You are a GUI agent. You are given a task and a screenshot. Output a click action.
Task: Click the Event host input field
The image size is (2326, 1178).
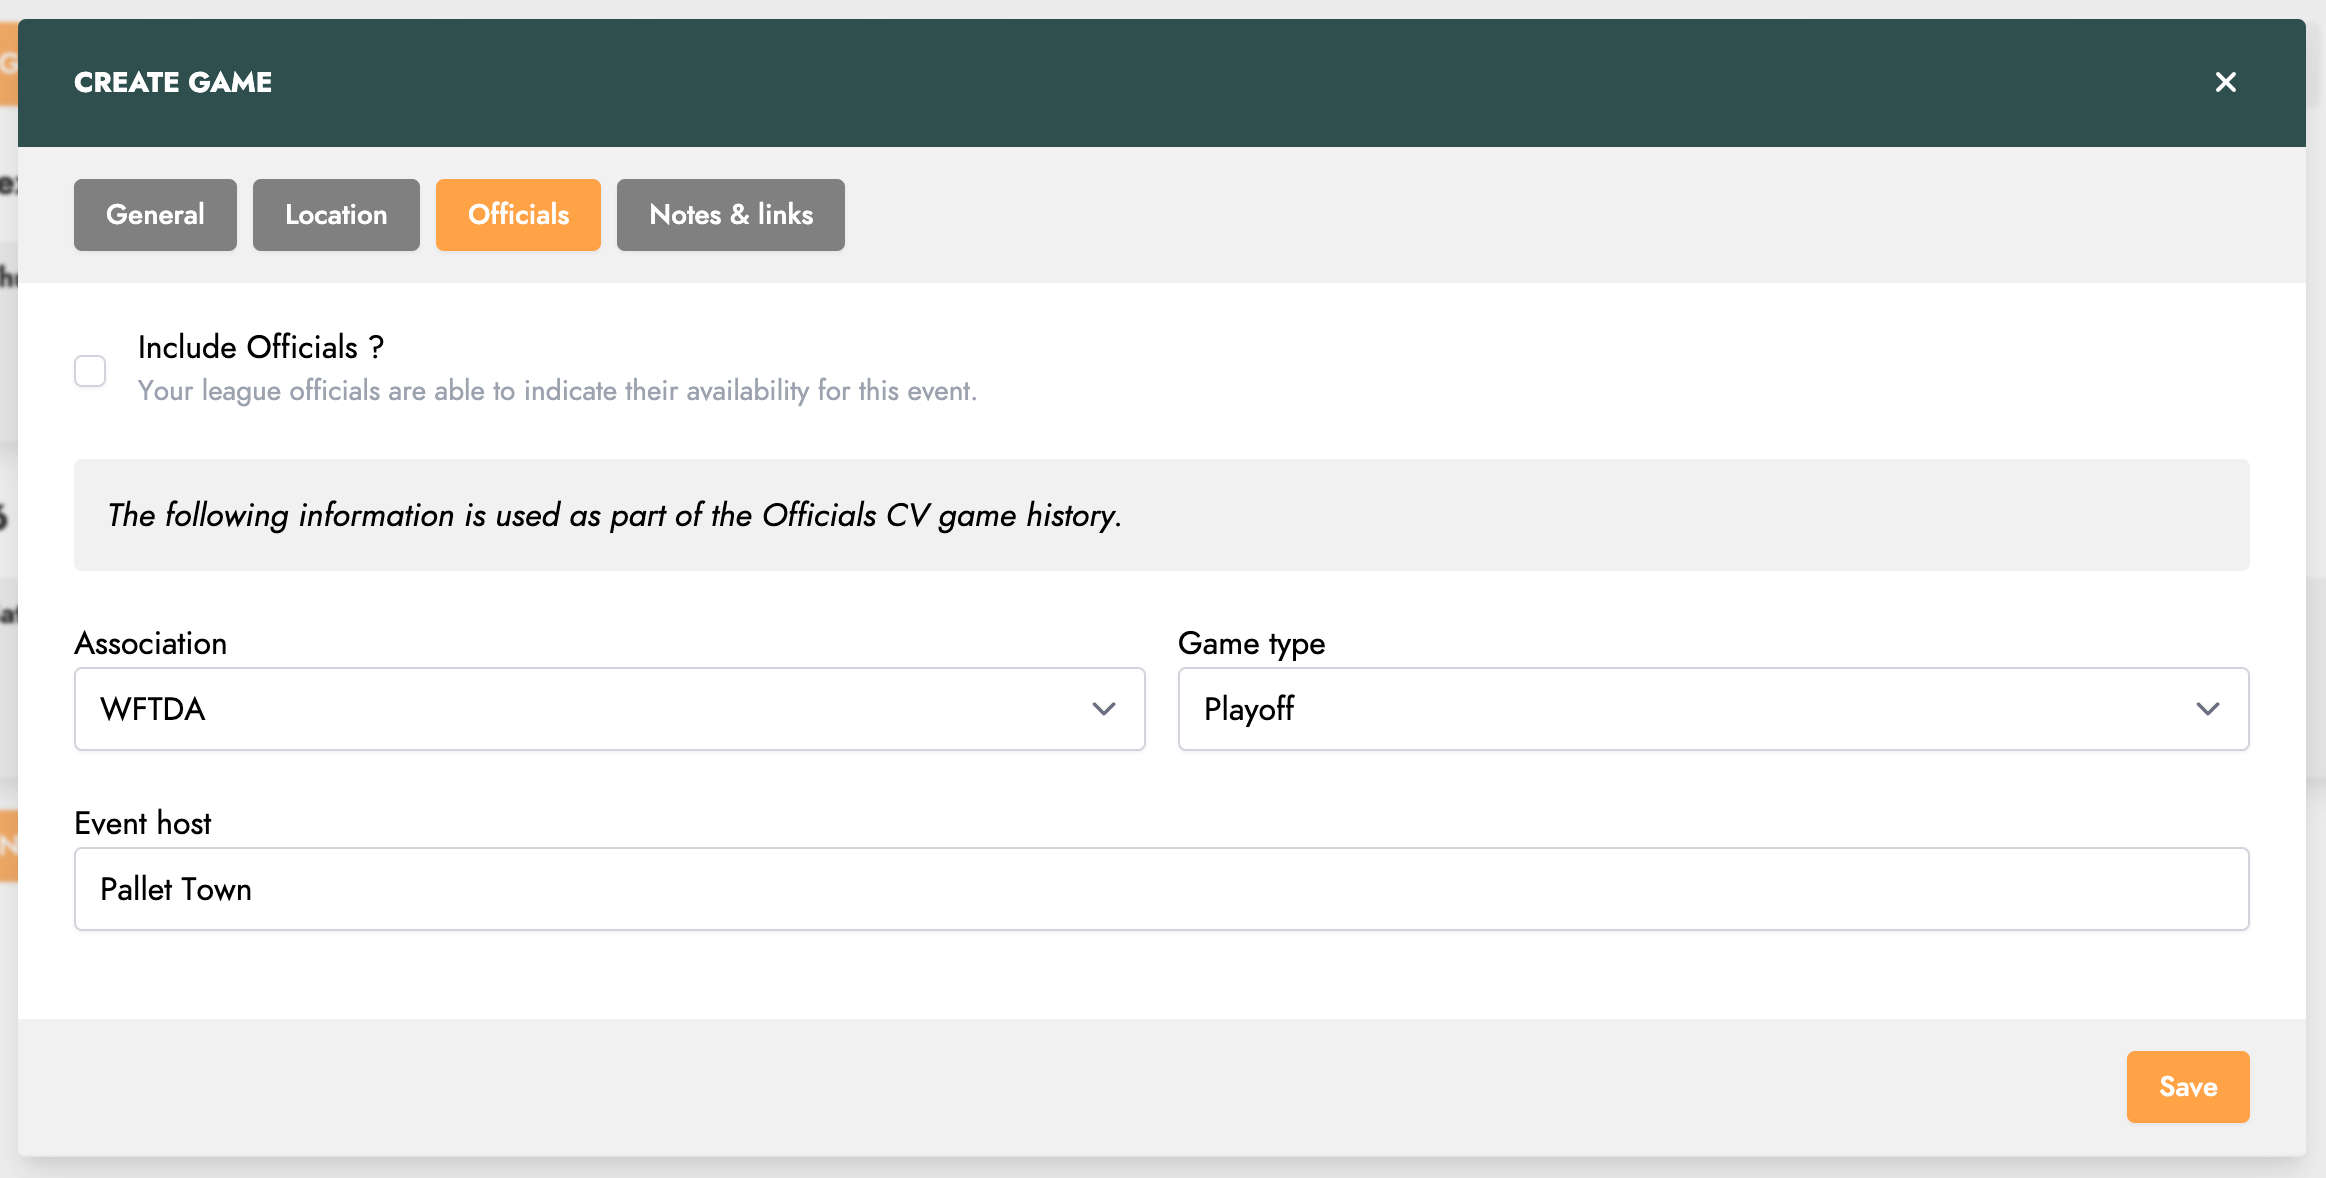click(1160, 889)
